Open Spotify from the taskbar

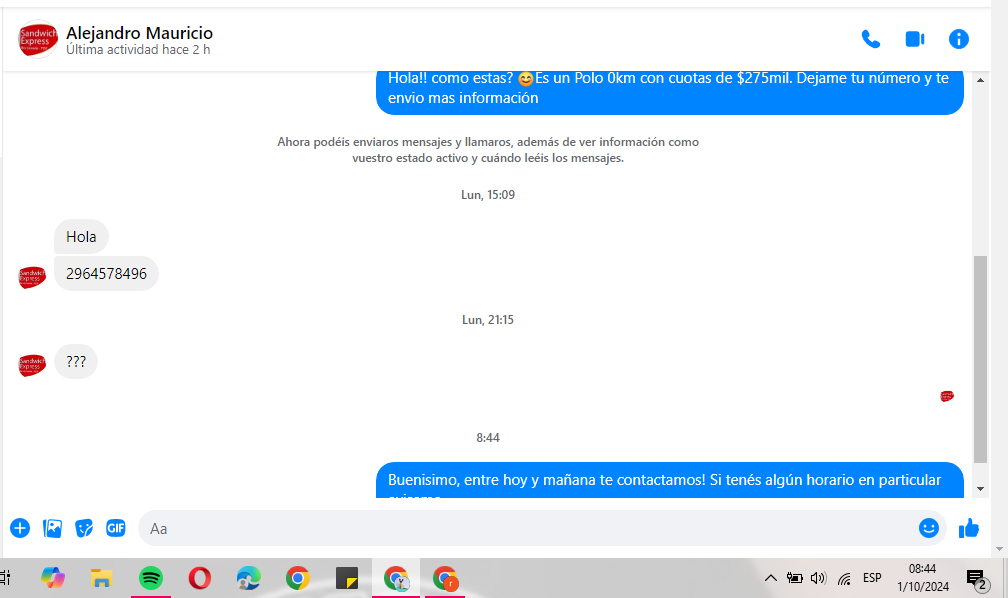[150, 578]
